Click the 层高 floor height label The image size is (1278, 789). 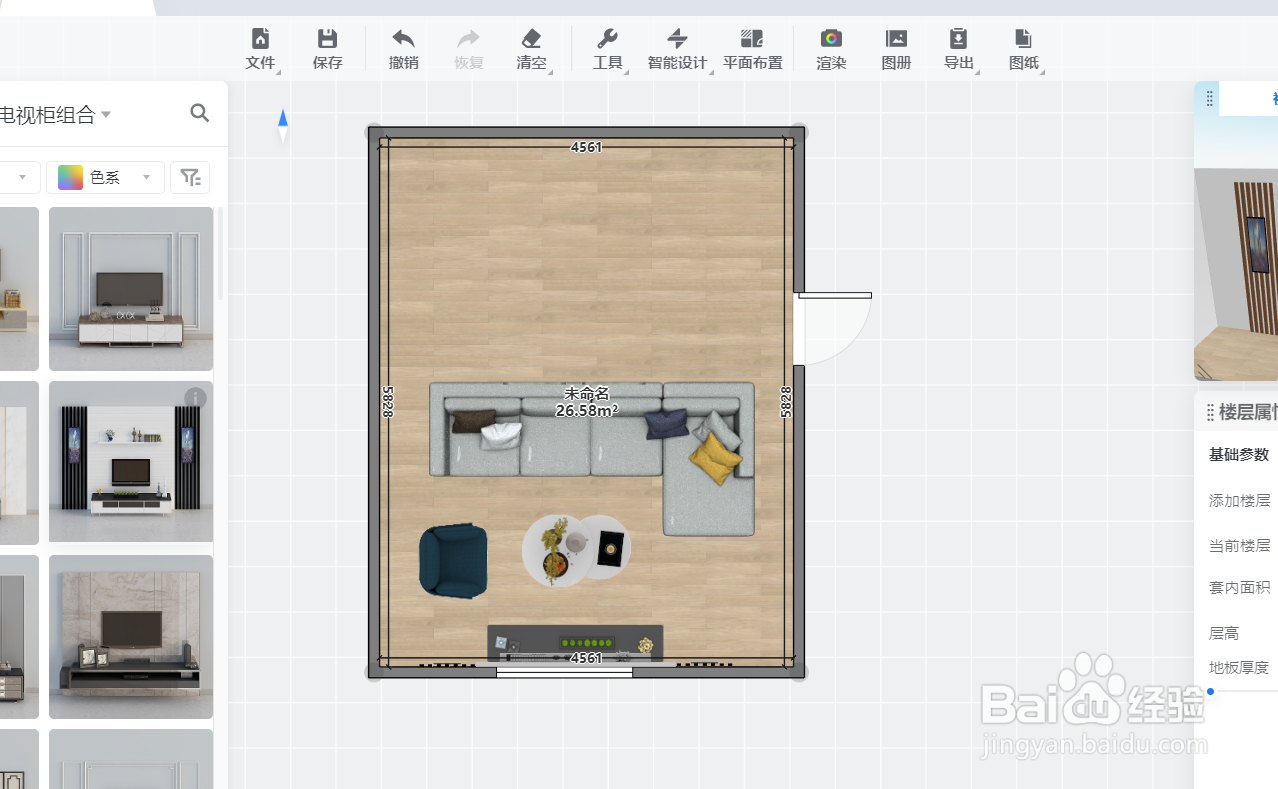coord(1224,633)
